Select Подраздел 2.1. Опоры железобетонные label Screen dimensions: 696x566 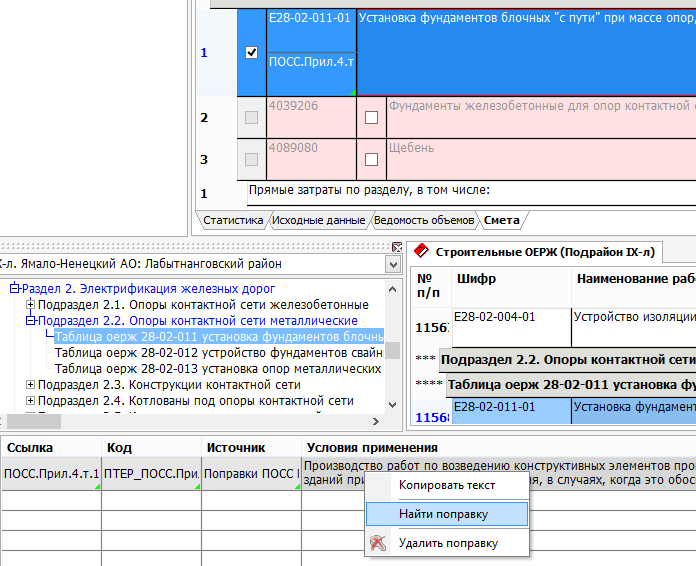(x=203, y=305)
